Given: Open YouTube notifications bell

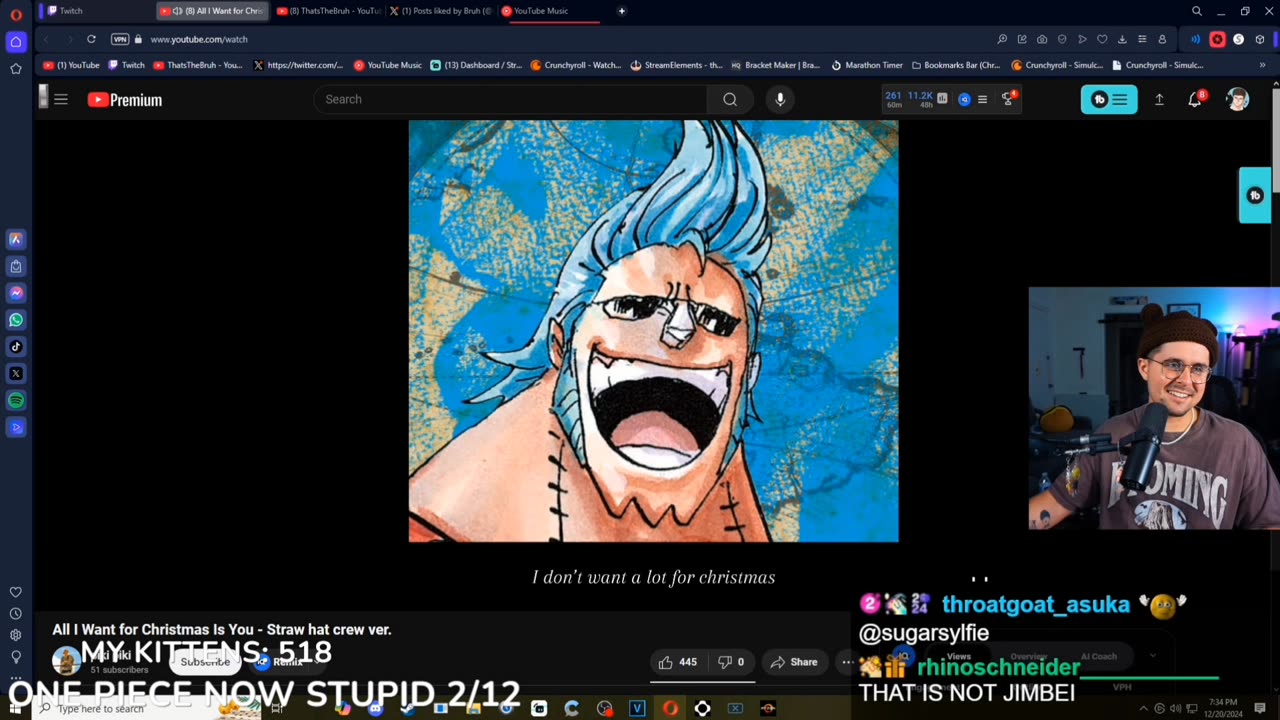Looking at the screenshot, I should pos(1195,99).
